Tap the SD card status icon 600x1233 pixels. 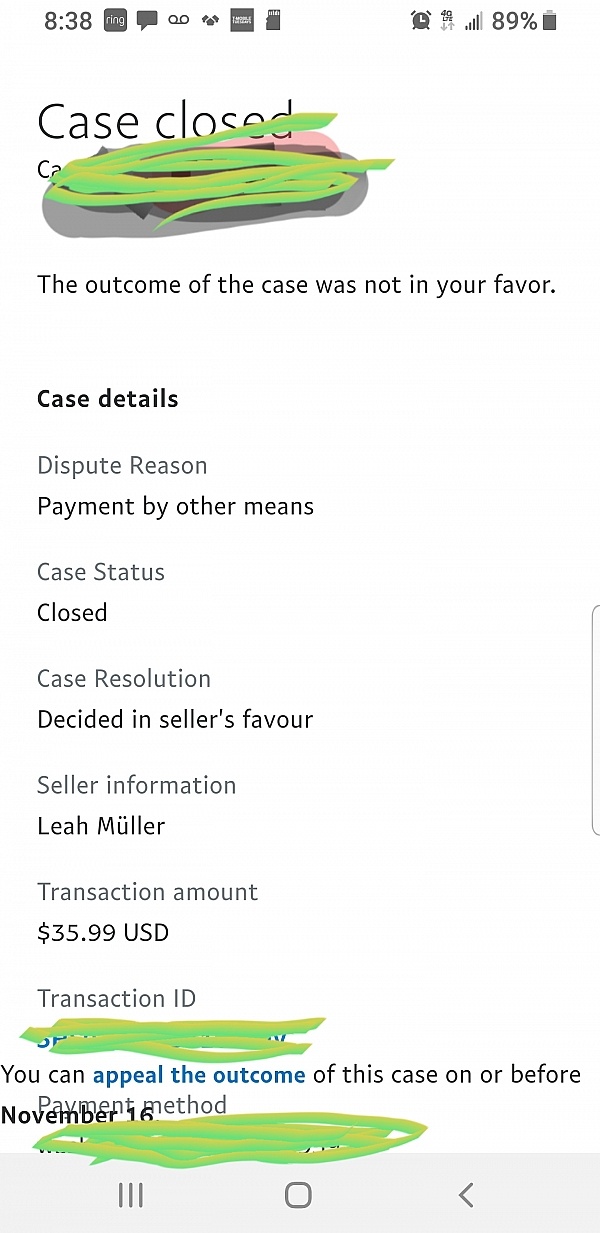tap(273, 21)
